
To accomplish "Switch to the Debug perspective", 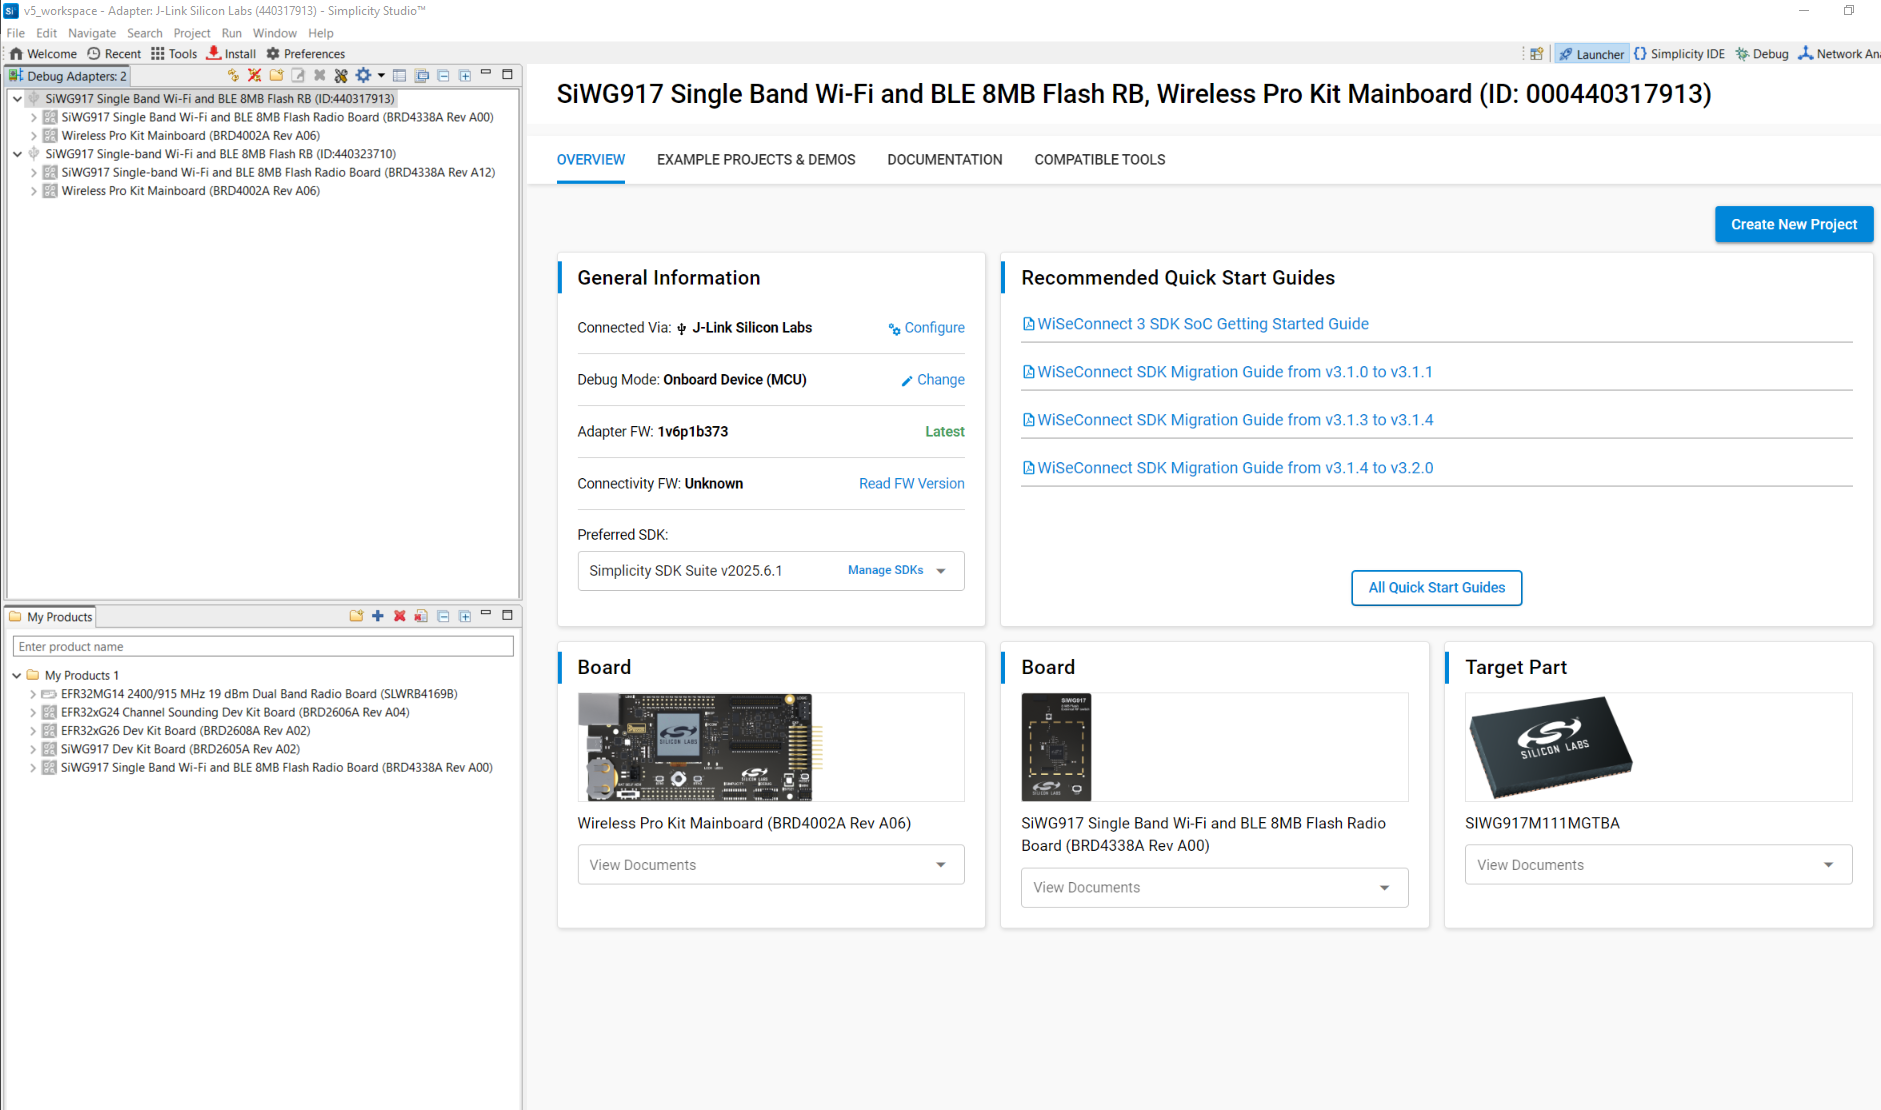I will (1761, 54).
